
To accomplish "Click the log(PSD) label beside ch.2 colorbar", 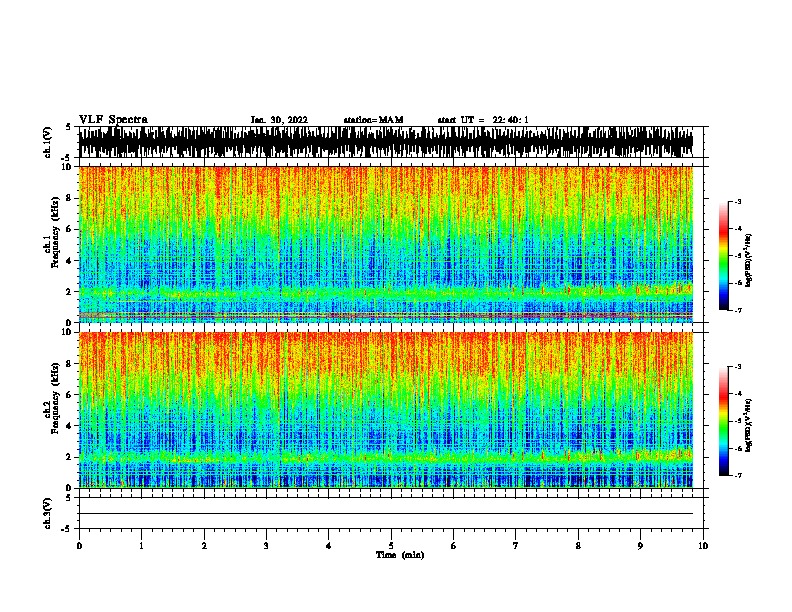I will click(749, 426).
